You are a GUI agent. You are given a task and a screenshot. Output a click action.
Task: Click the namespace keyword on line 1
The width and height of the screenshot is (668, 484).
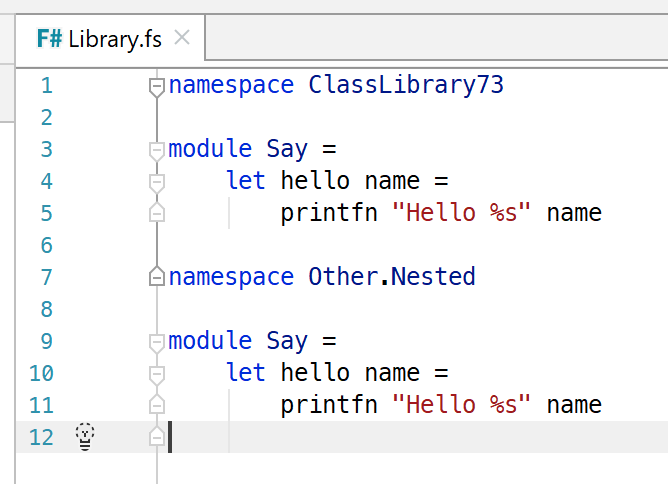click(x=231, y=86)
